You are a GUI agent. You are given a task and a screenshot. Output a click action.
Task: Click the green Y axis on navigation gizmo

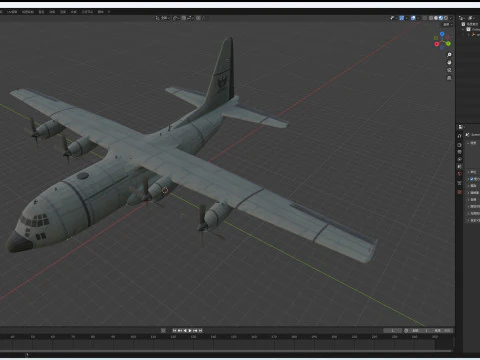point(448,44)
